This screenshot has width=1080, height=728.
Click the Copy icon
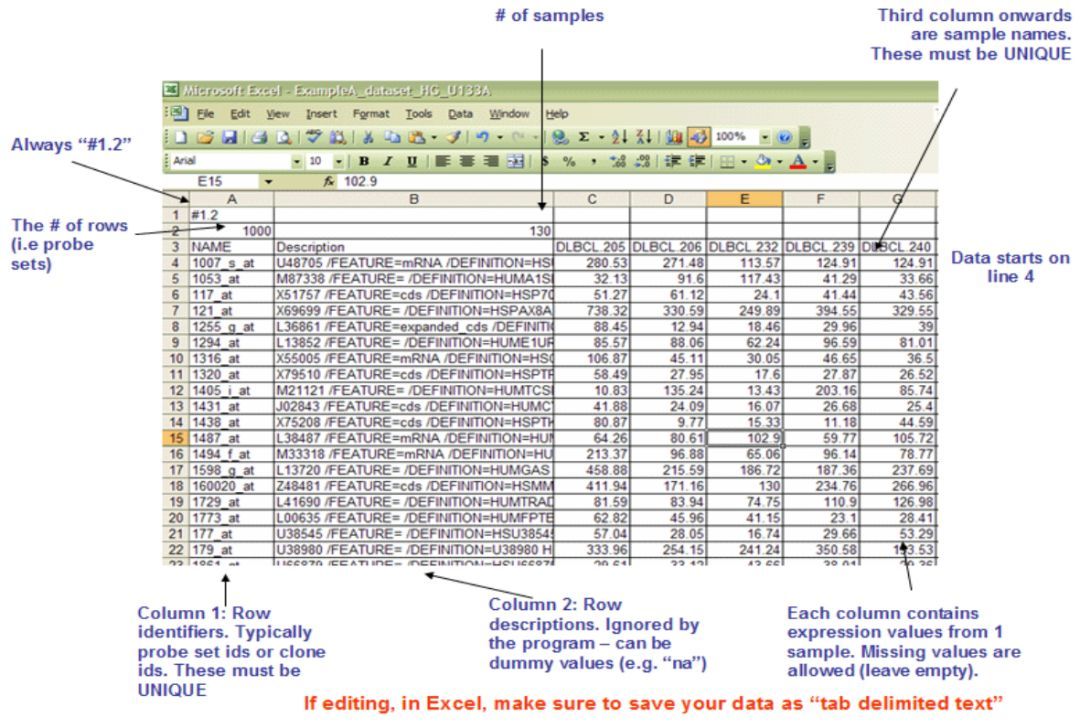pyautogui.click(x=392, y=137)
